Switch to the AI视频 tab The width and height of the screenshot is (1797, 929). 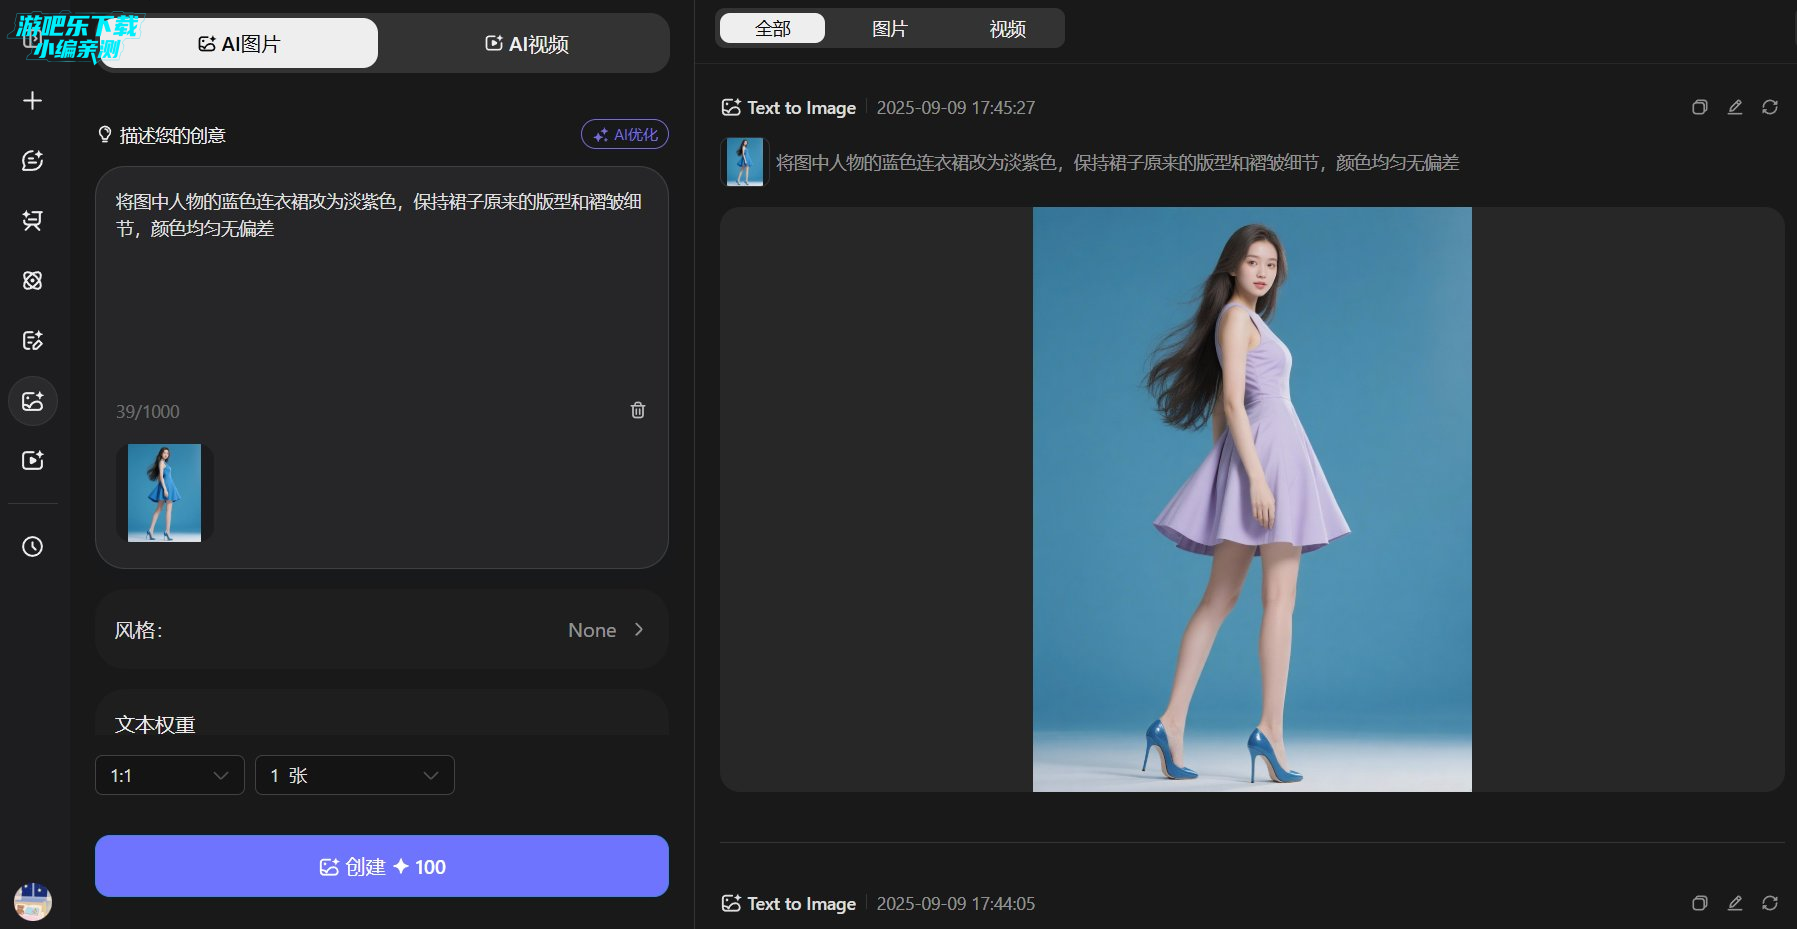pyautogui.click(x=526, y=43)
